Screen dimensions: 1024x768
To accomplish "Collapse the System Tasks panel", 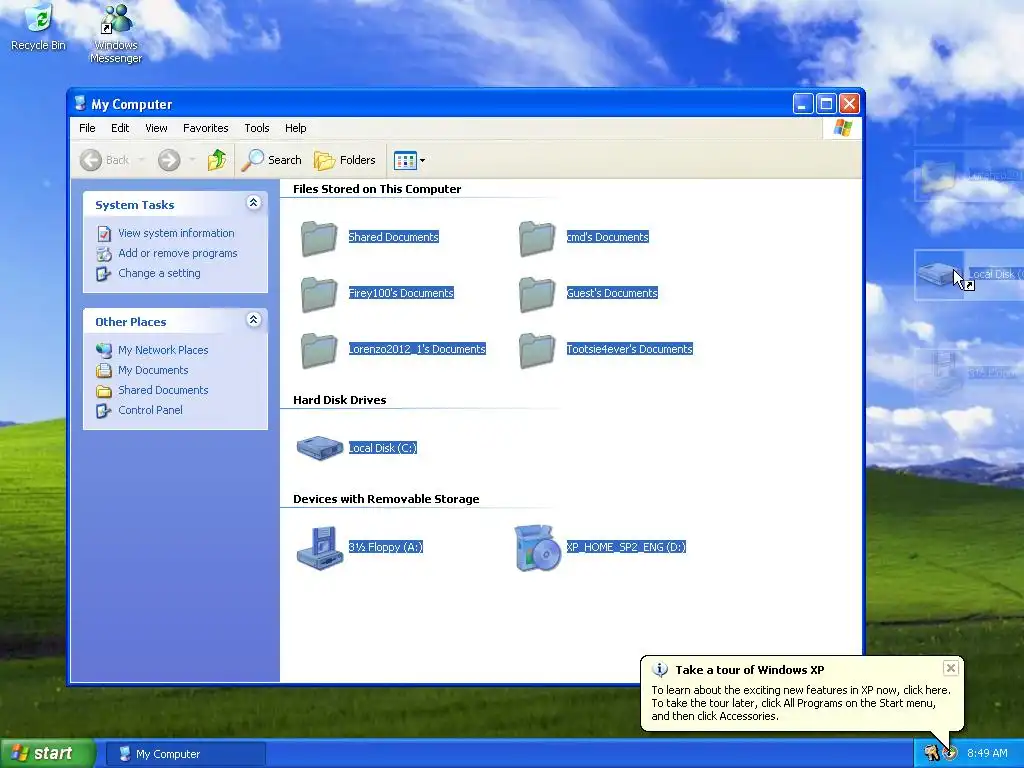I will [x=253, y=203].
